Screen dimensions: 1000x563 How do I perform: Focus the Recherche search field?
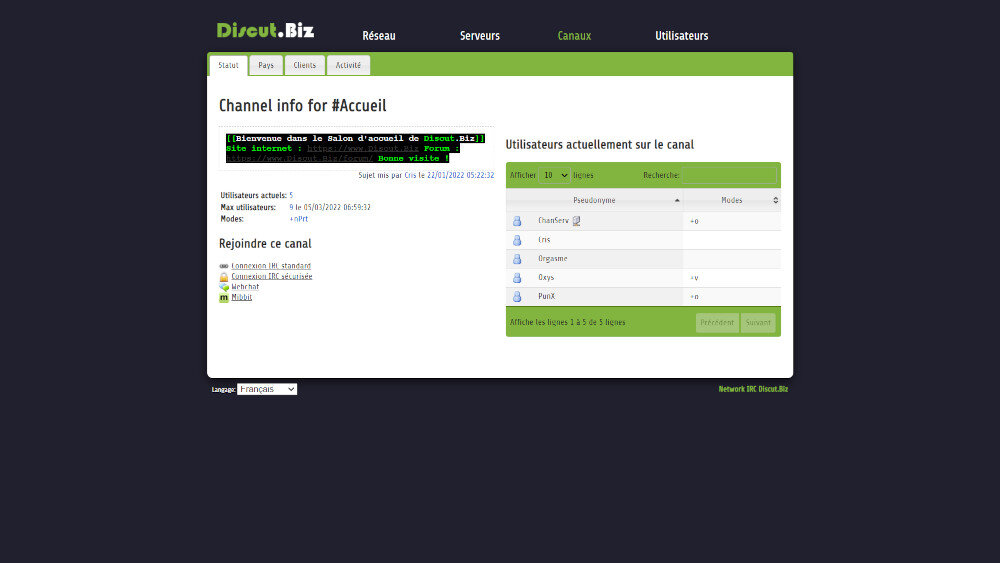click(x=729, y=175)
